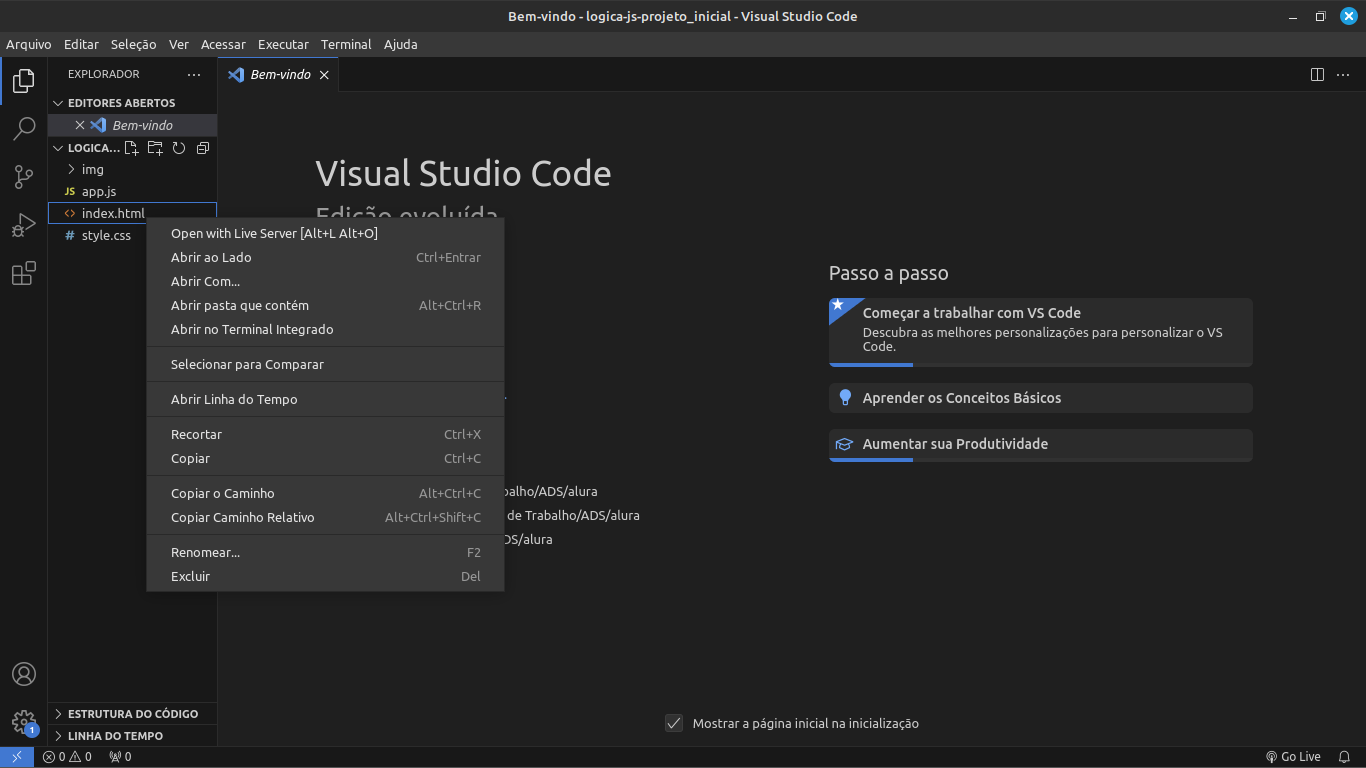The image size is (1366, 768).
Task: Collapse all folders in explorer icon
Action: click(x=203, y=148)
